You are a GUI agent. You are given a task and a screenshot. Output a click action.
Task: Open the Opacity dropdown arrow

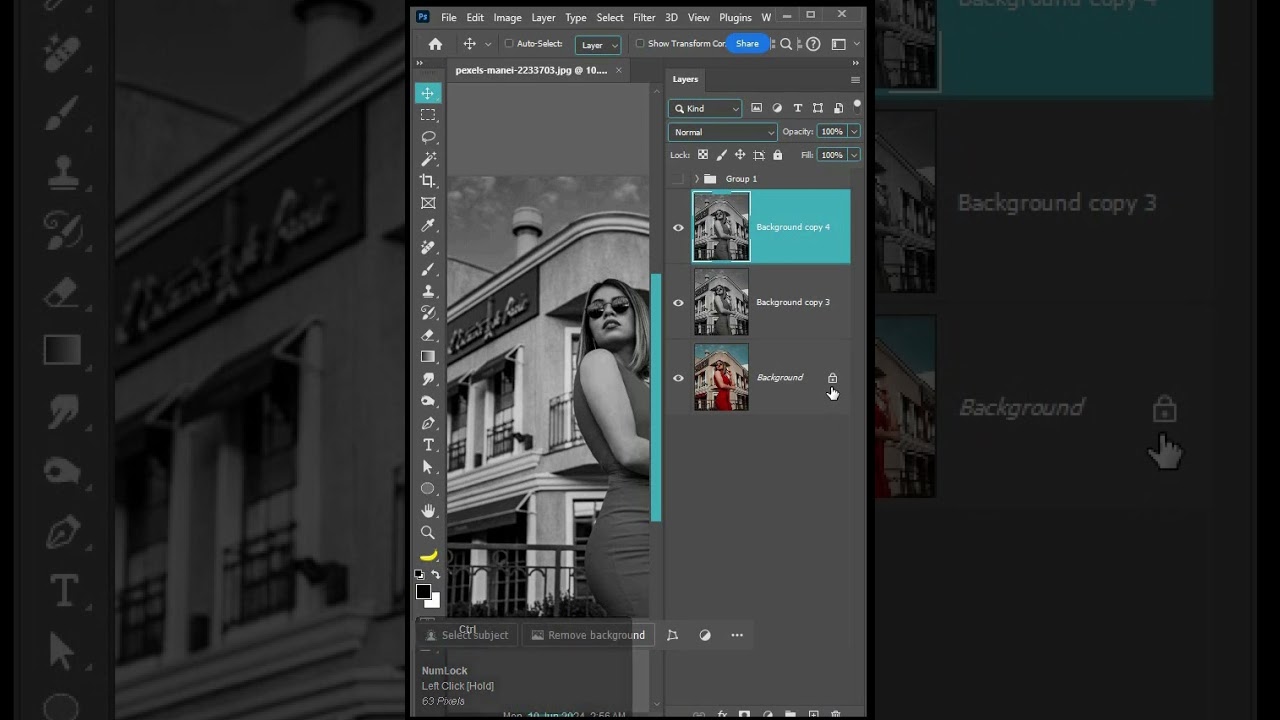tap(855, 131)
